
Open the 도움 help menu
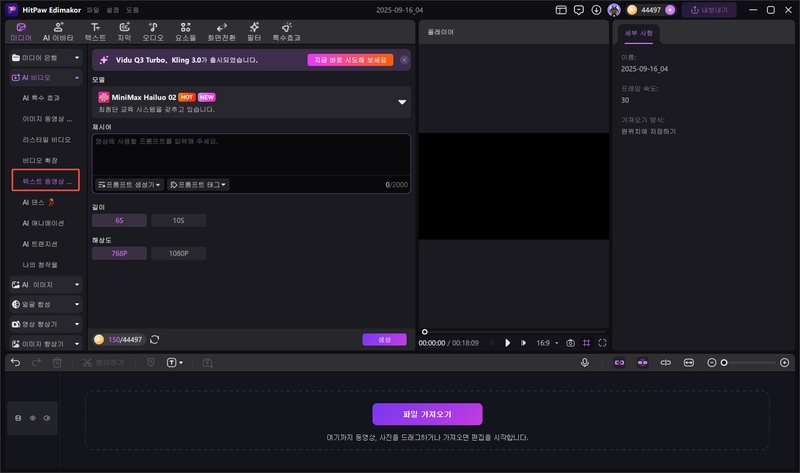point(133,10)
